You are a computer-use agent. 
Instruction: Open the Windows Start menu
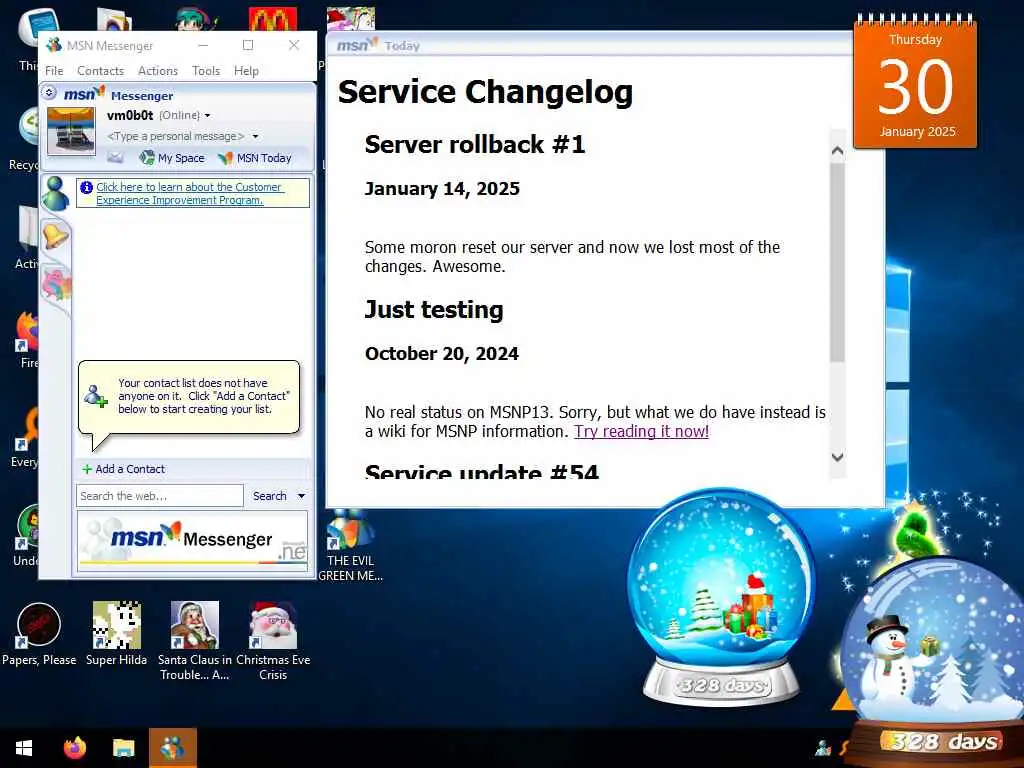tap(24, 748)
